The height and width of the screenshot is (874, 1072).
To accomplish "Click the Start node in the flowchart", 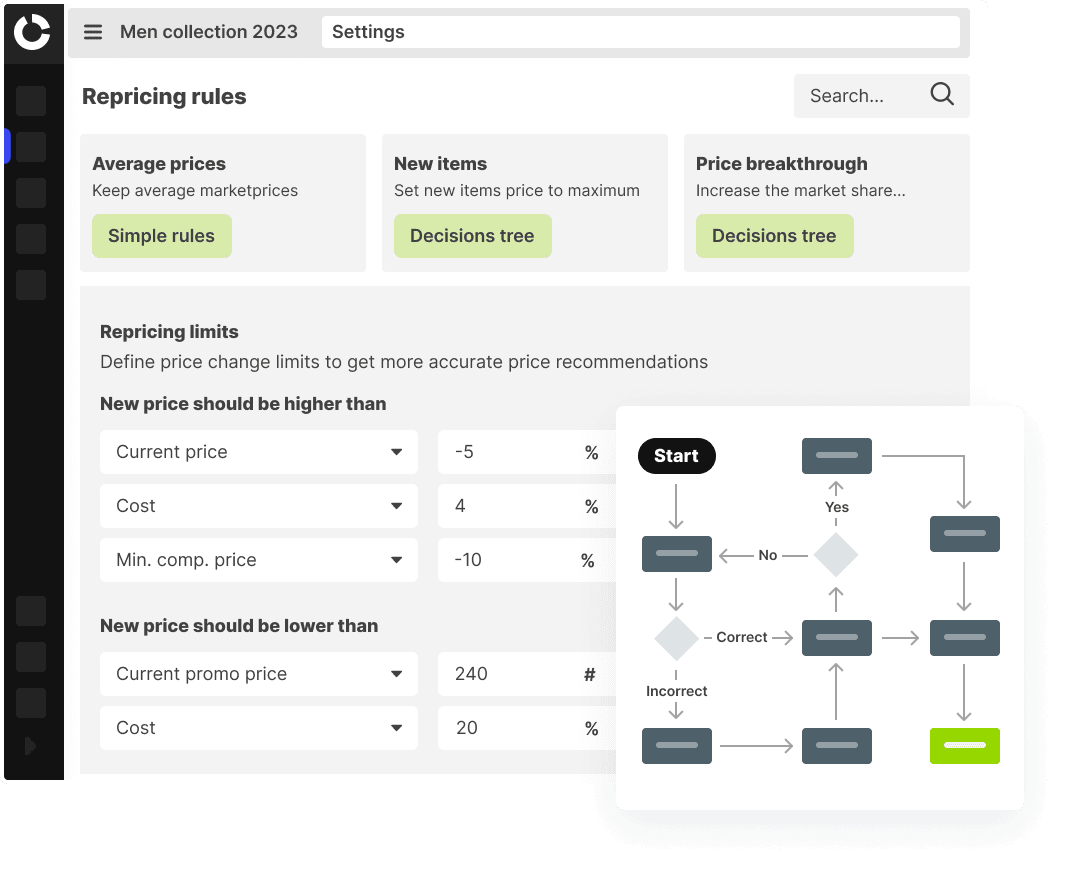I will (x=676, y=456).
